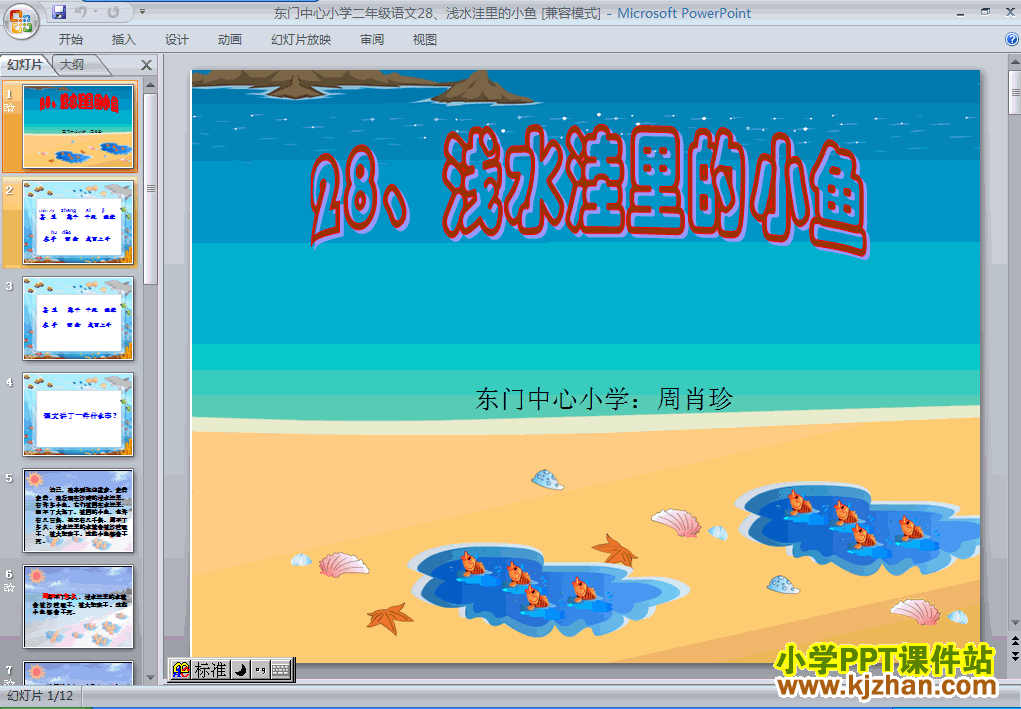The image size is (1021, 709).
Task: Restore down the PowerPoint window
Action: pos(985,12)
